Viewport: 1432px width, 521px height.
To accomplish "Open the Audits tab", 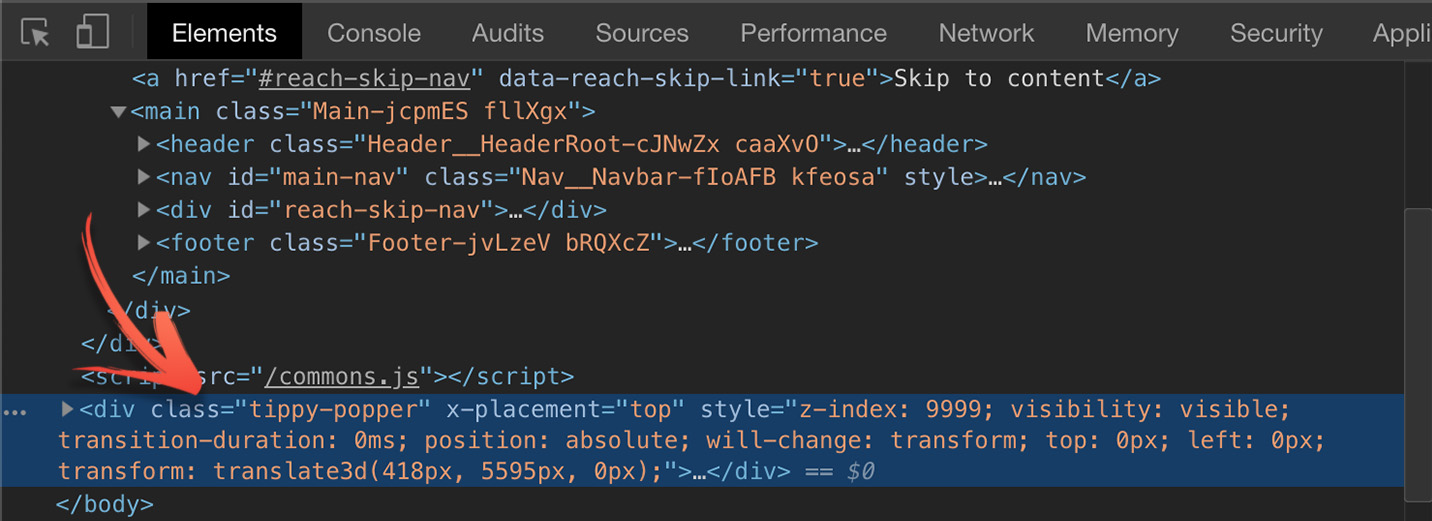I will pyautogui.click(x=508, y=33).
